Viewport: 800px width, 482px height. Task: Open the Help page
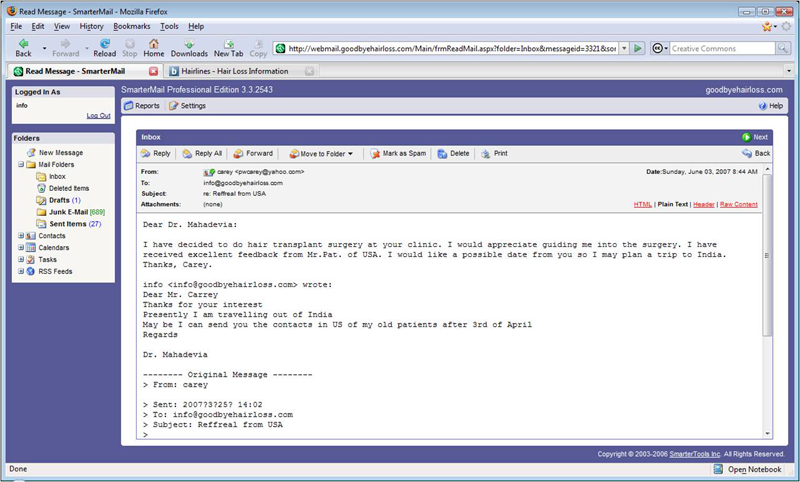pyautogui.click(x=770, y=105)
